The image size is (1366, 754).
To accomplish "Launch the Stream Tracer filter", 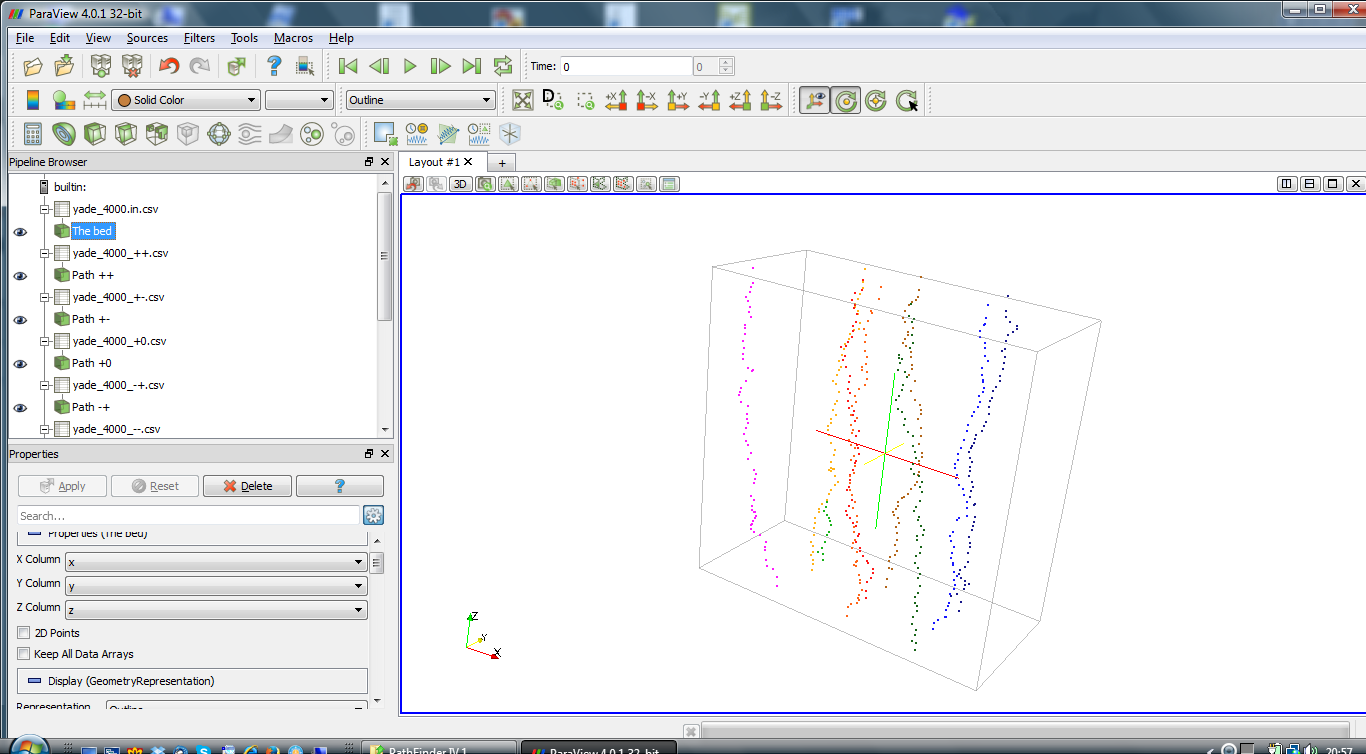I will (249, 133).
